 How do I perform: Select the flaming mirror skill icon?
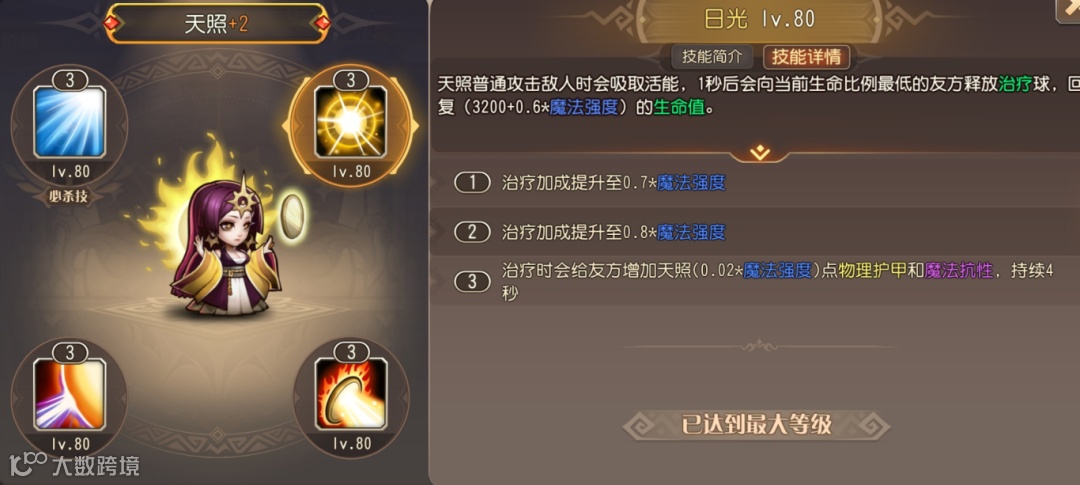pos(351,395)
